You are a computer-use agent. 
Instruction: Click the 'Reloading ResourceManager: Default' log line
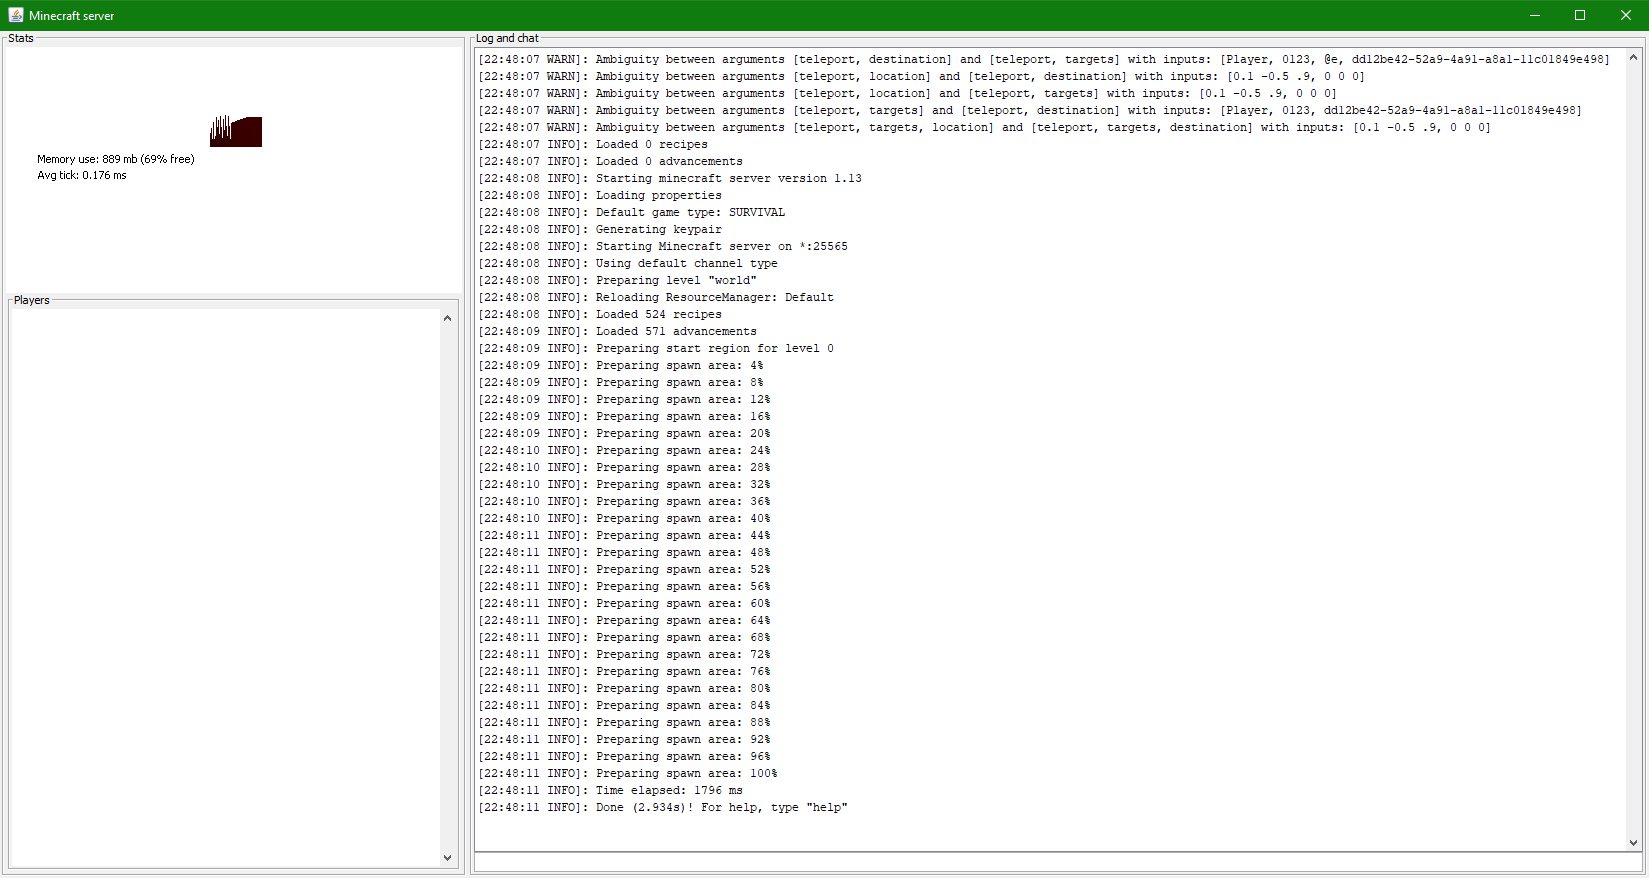click(x=656, y=298)
